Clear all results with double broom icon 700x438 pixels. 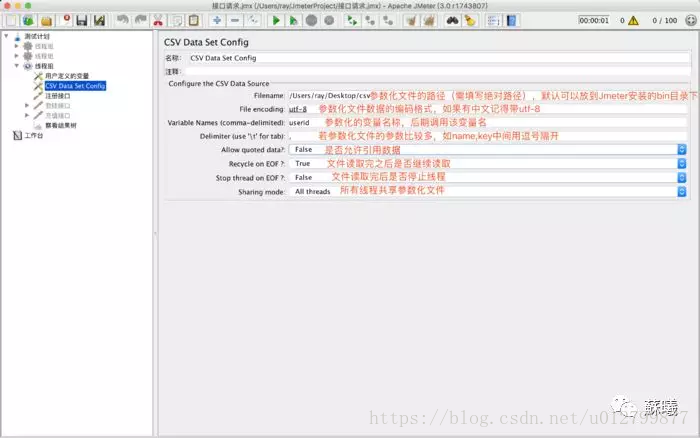click(429, 21)
